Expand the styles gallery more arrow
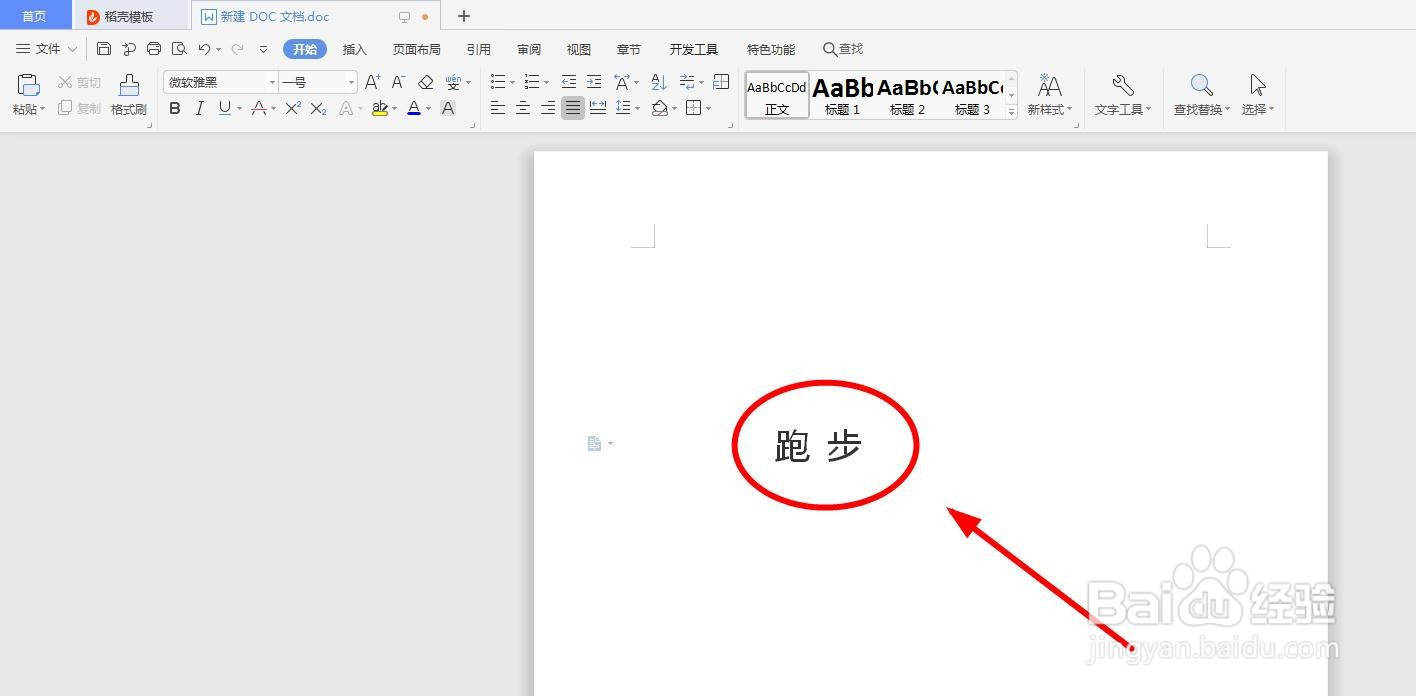 (1012, 111)
